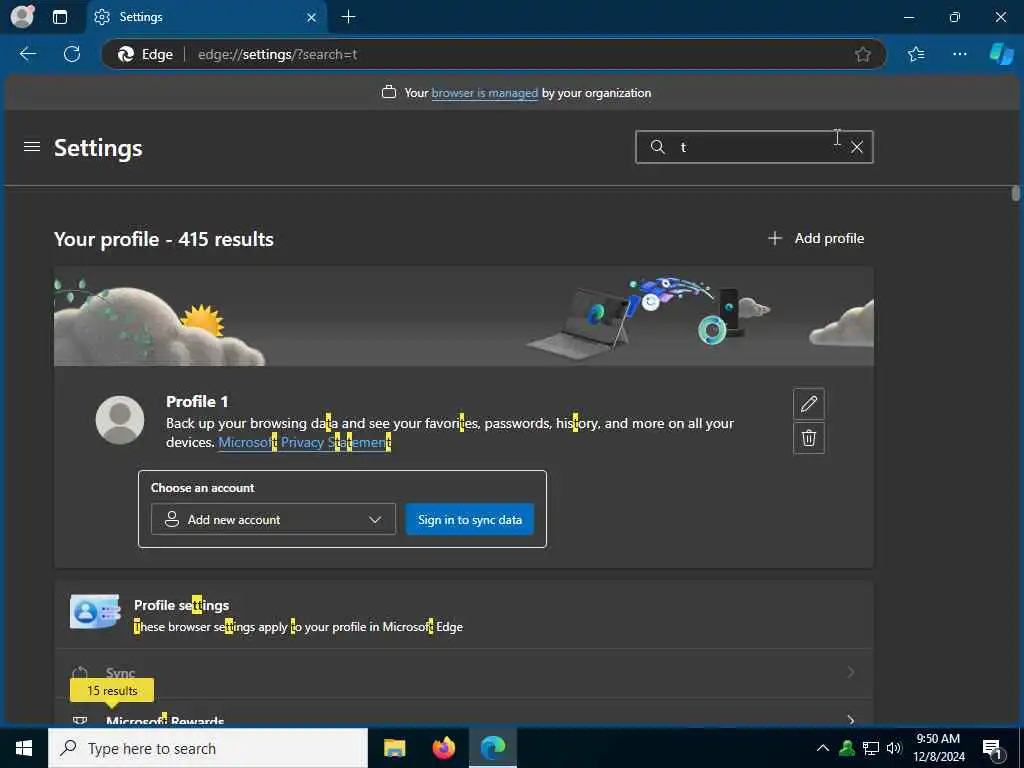Click the 'Your profile - 415 results' heading
This screenshot has width=1024, height=768.
tap(164, 239)
